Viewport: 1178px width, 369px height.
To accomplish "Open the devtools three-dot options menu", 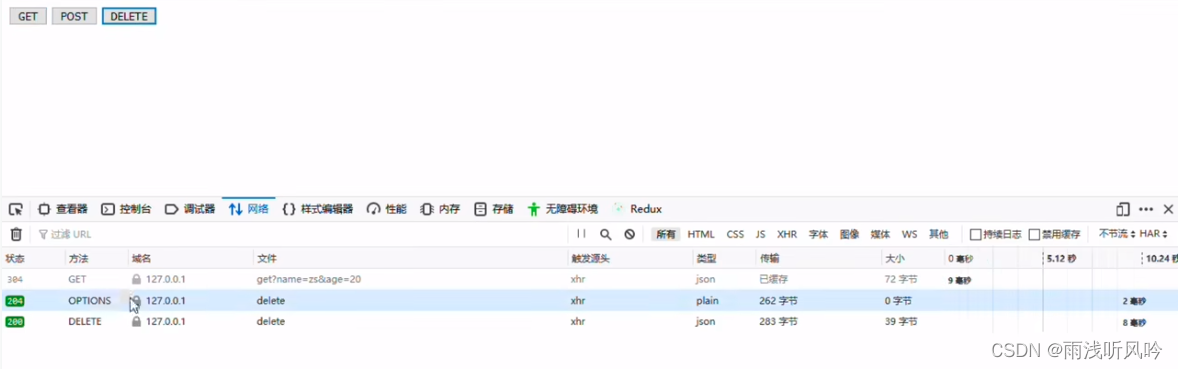I will pyautogui.click(x=1146, y=209).
